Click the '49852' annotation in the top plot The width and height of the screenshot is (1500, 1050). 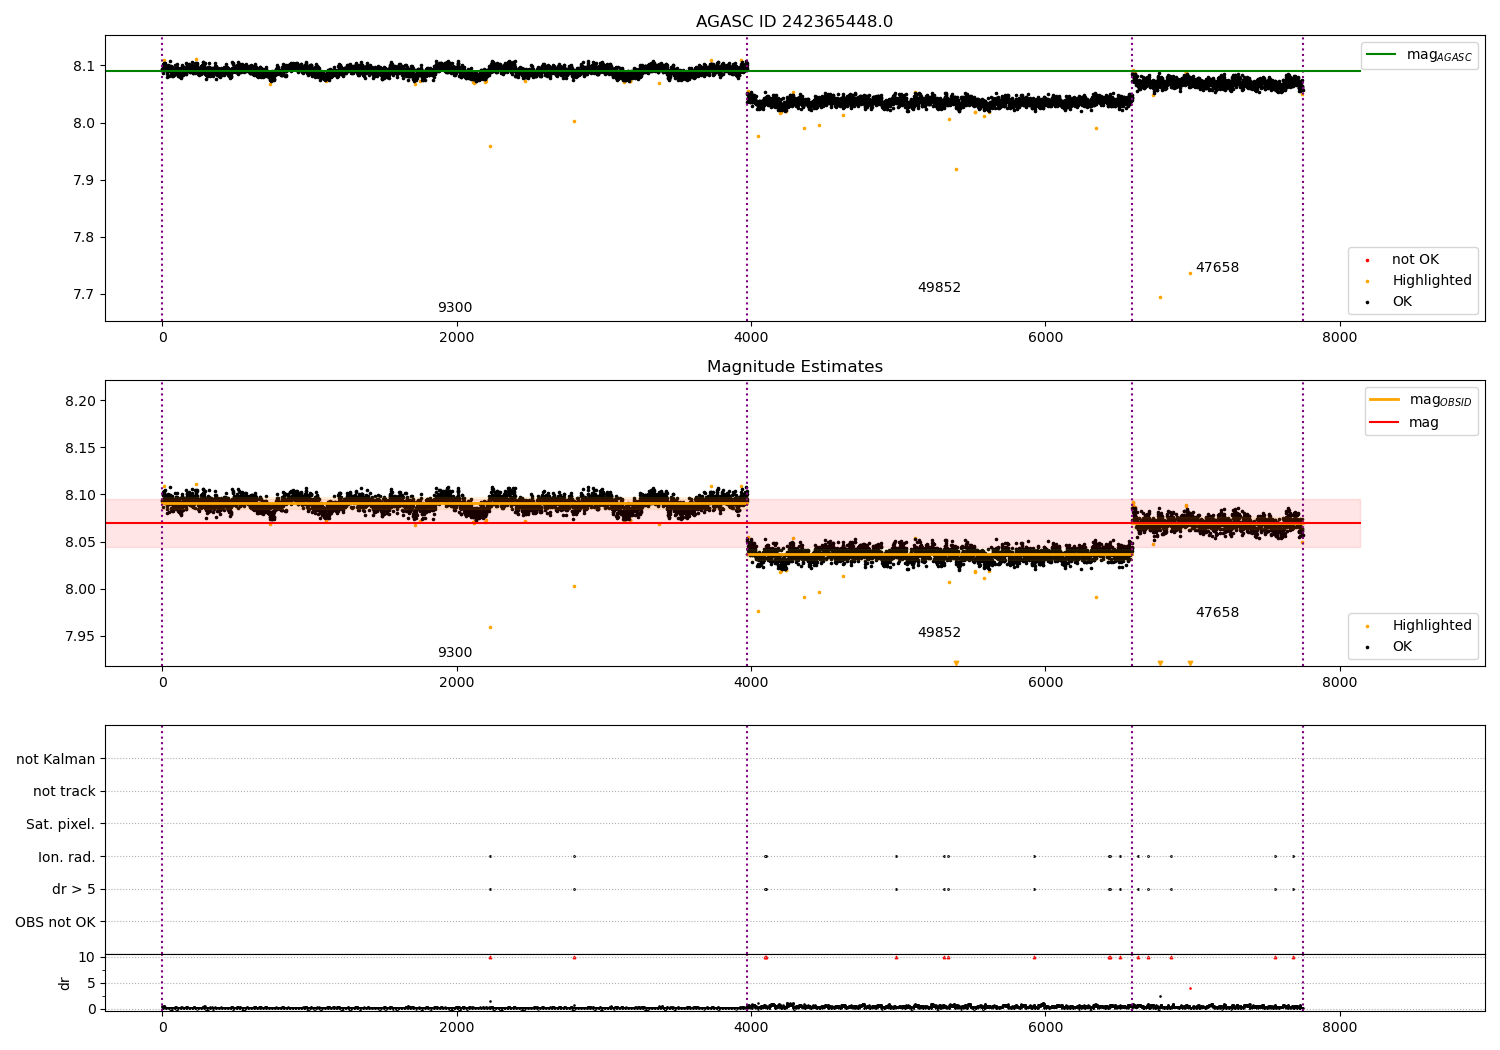tap(939, 288)
